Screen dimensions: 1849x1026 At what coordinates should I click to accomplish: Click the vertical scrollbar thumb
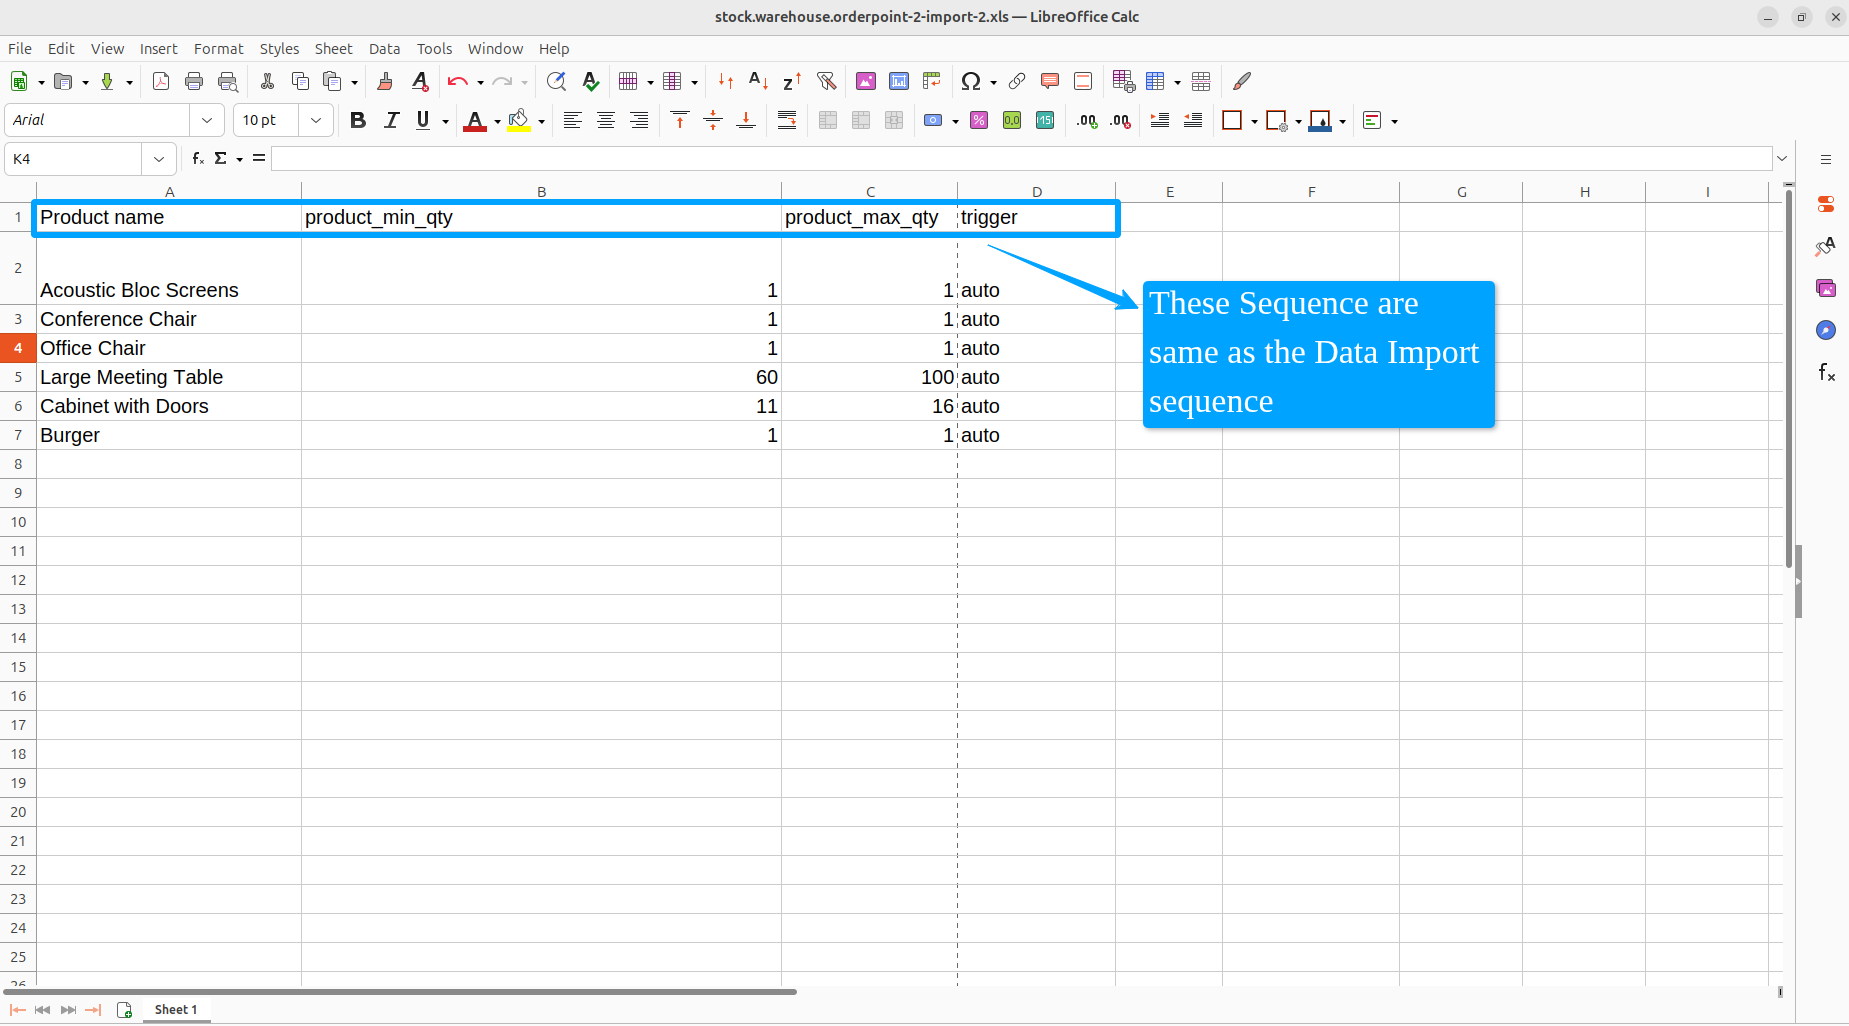(1789, 380)
